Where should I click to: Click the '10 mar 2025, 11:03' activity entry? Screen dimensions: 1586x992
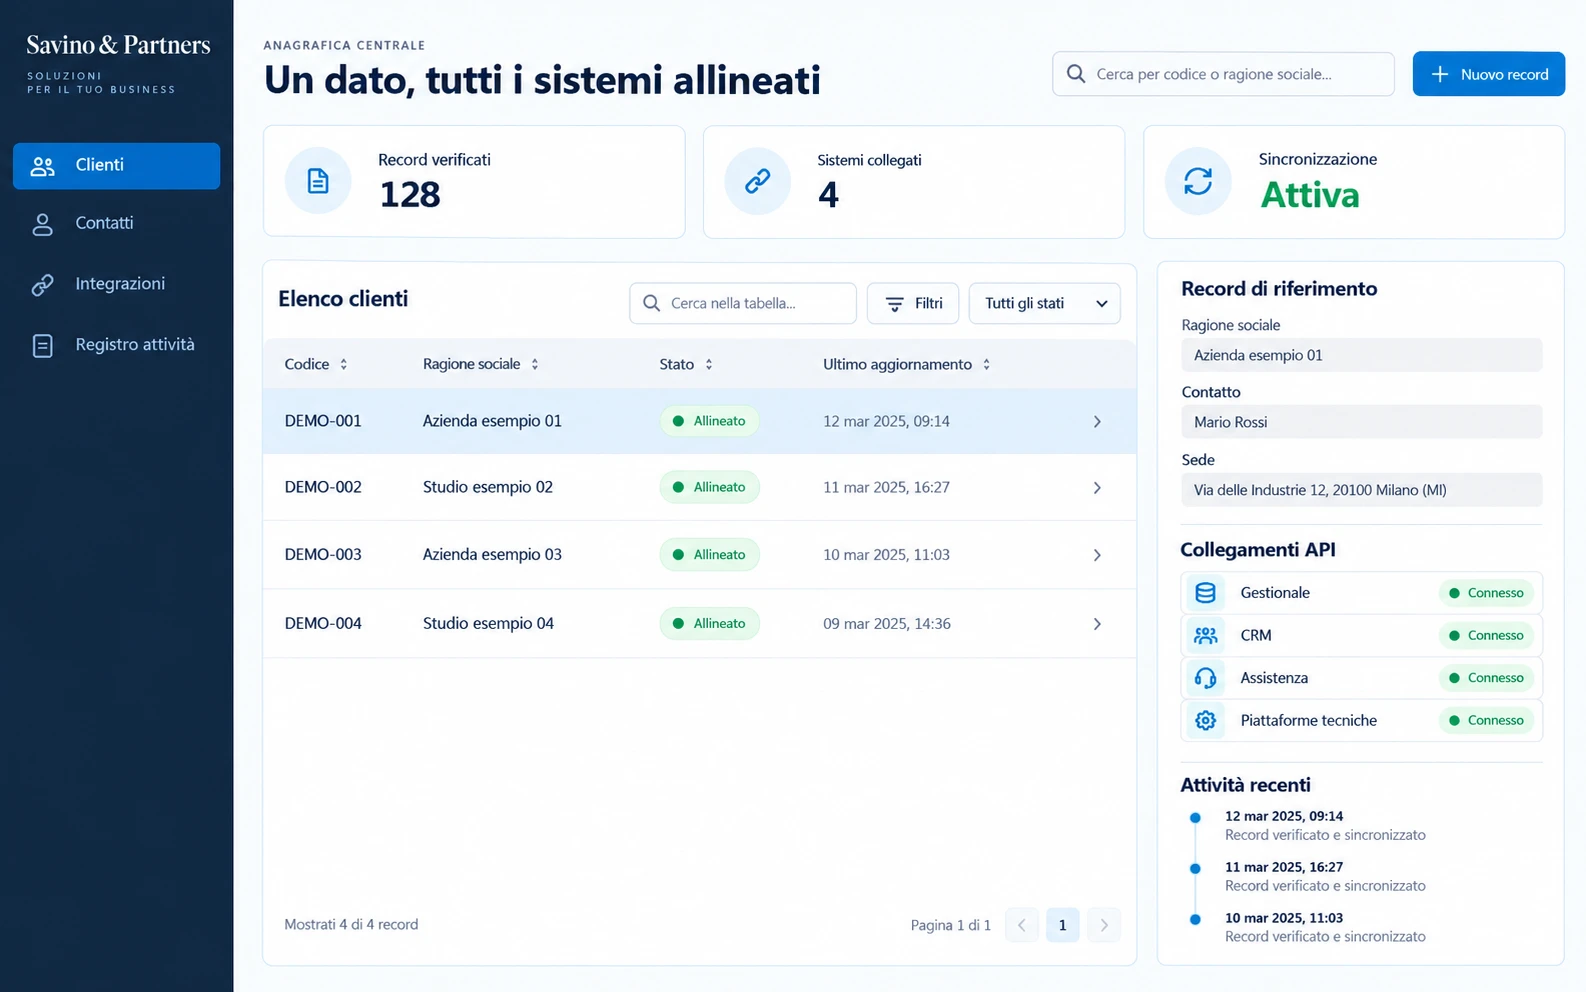click(x=1325, y=928)
